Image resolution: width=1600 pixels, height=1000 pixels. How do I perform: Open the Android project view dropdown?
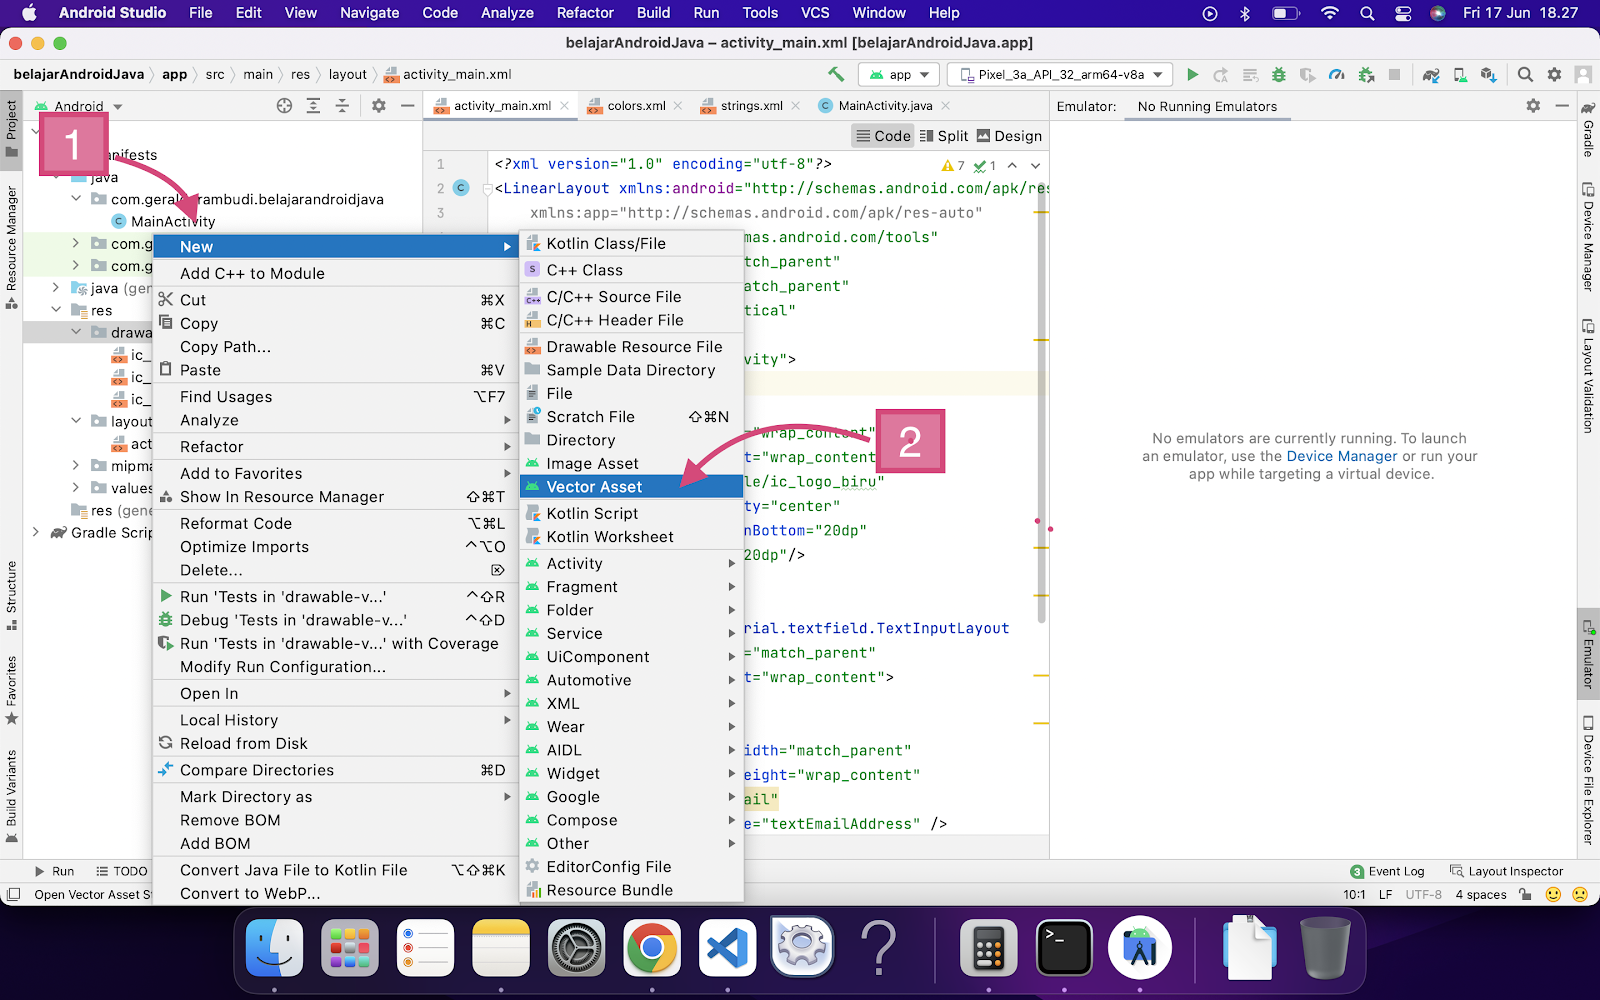point(79,106)
